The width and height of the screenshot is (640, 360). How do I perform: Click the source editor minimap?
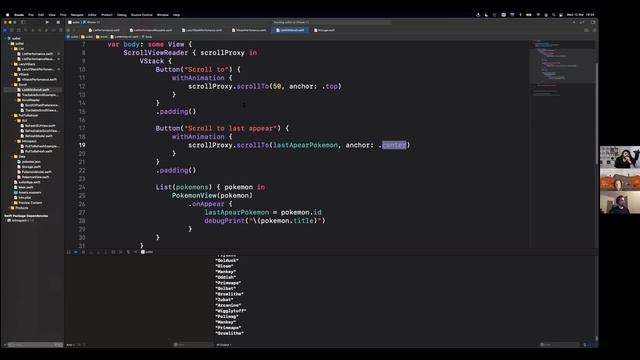coord(562,67)
